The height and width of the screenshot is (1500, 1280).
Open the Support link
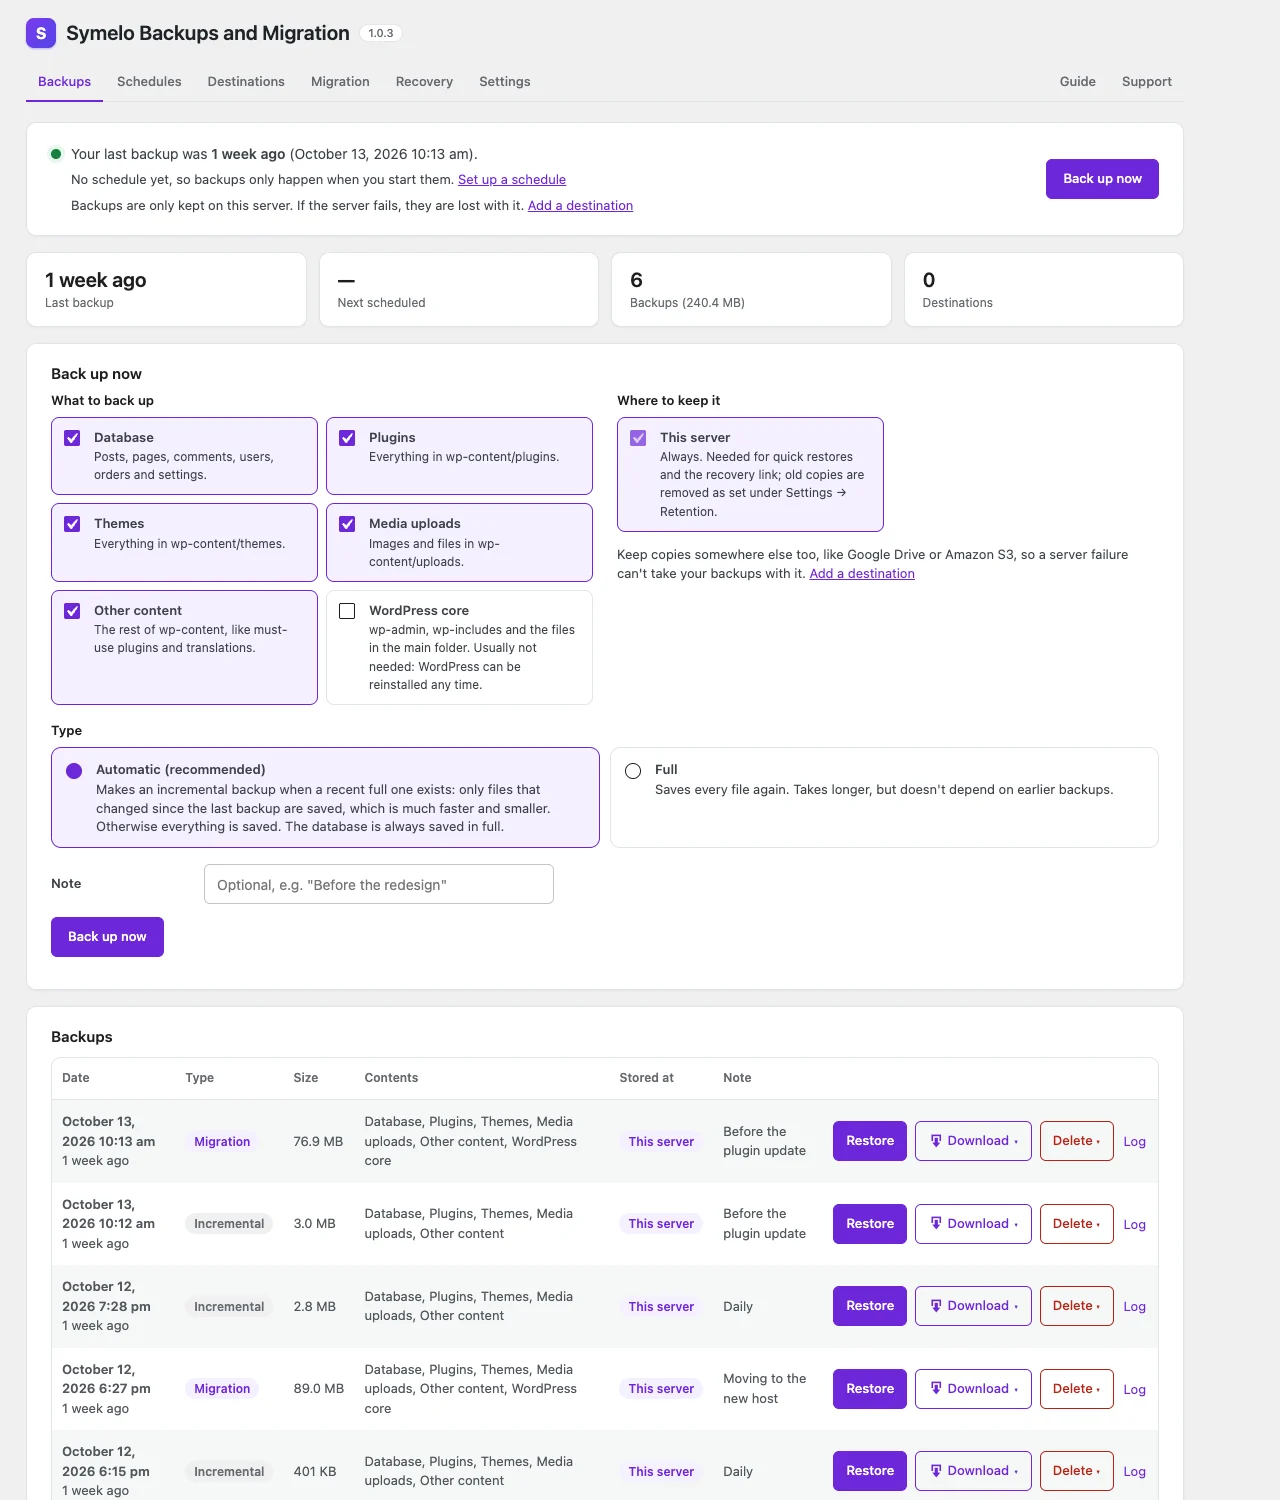pos(1147,82)
